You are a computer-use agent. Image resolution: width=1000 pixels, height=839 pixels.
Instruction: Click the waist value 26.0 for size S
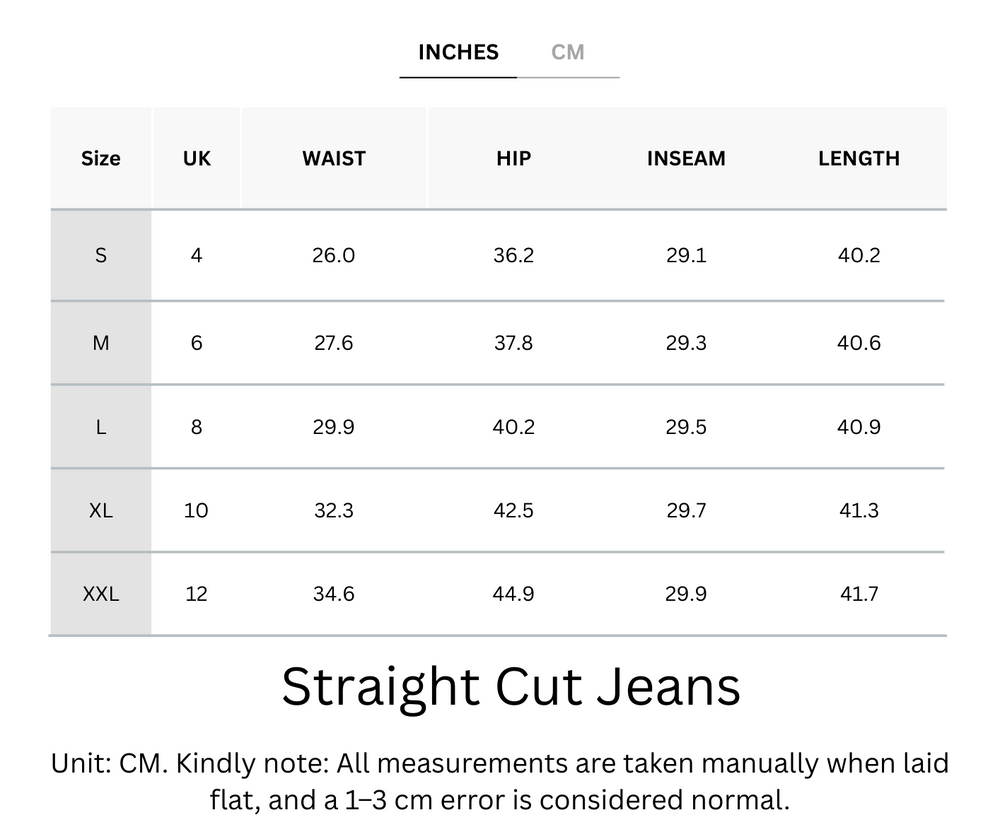coord(334,255)
